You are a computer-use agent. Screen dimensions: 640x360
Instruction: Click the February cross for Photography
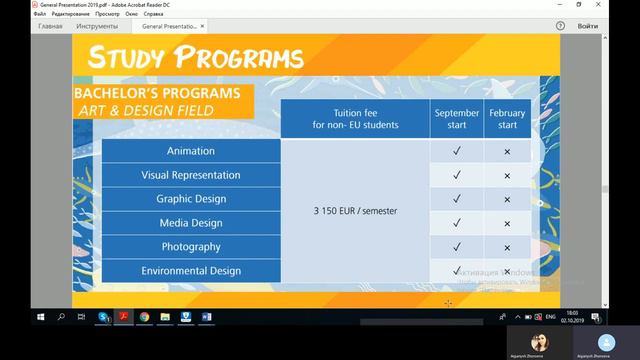pos(507,248)
